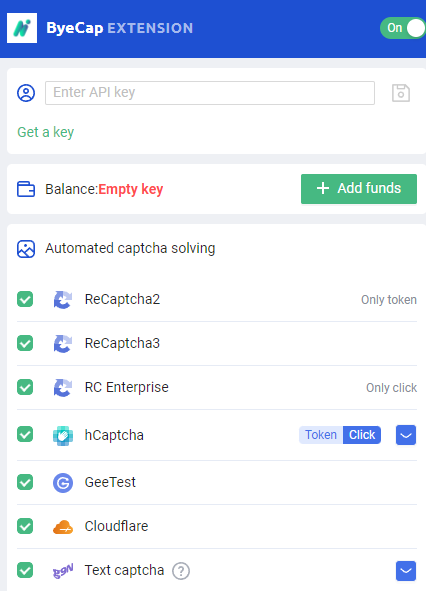The width and height of the screenshot is (426, 591).
Task: Click the Balance: label text
Action: pos(72,189)
